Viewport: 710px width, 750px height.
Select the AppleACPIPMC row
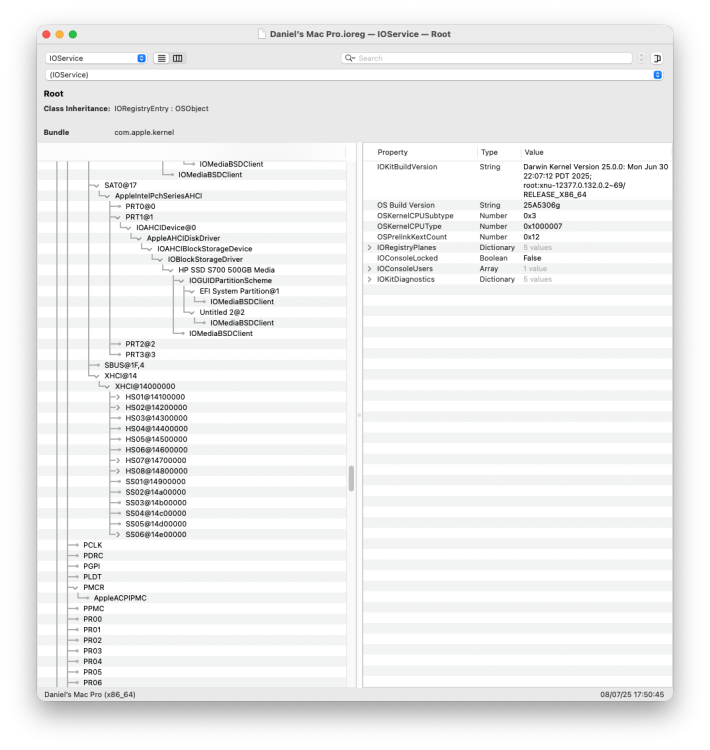(x=192, y=598)
